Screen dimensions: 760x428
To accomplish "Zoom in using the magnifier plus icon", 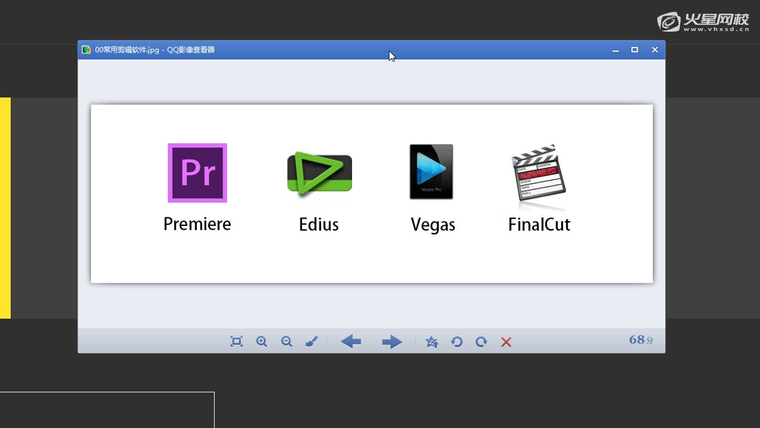I will [x=262, y=342].
